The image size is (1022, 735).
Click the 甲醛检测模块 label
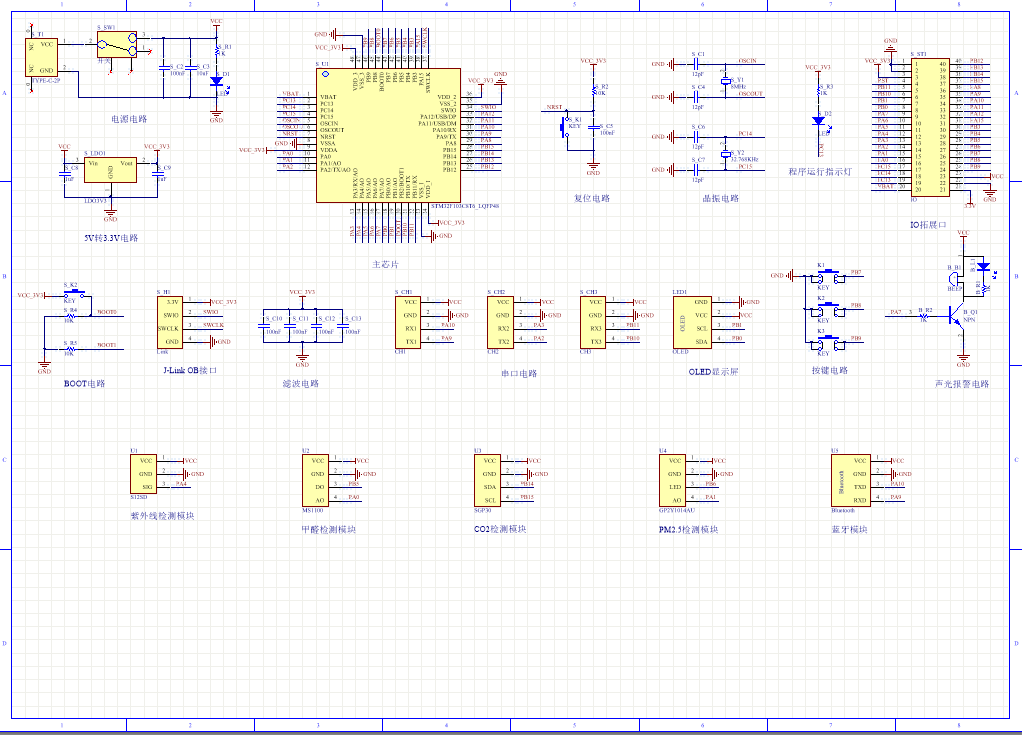(328, 529)
